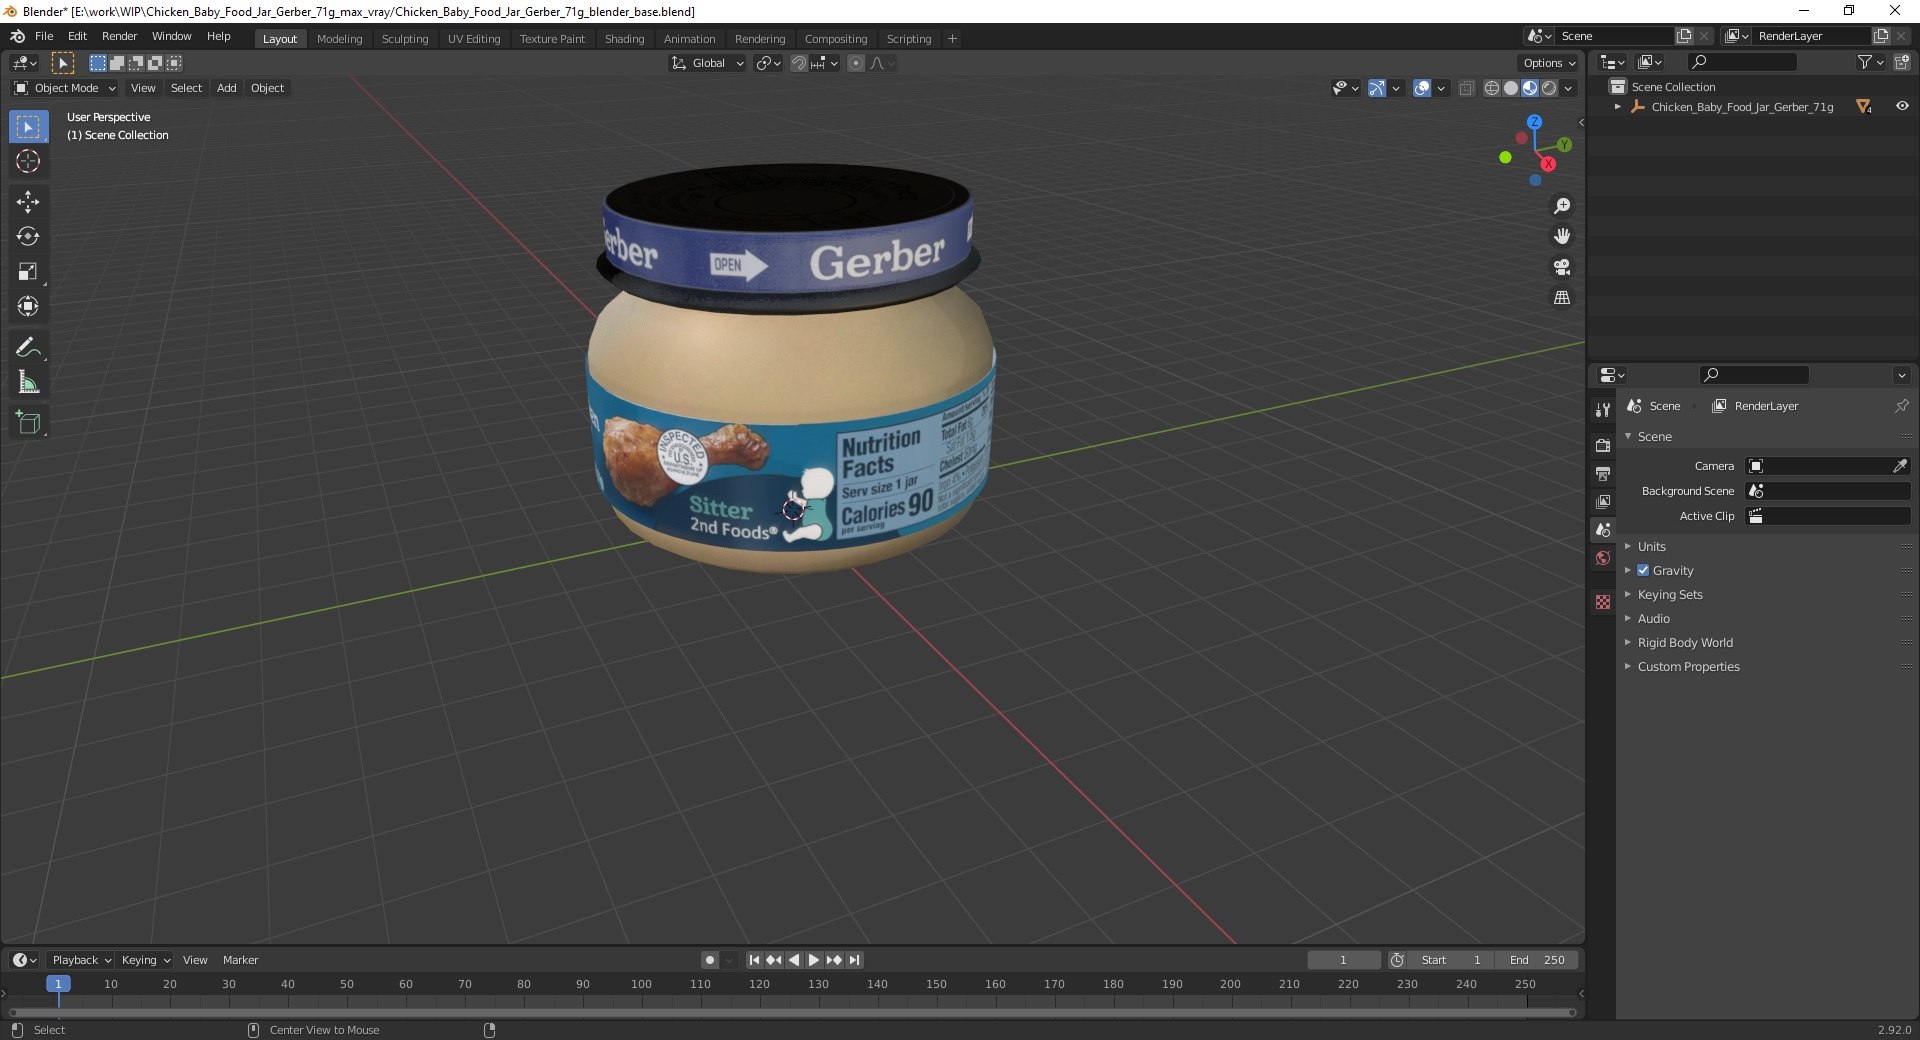This screenshot has width=1920, height=1040.
Task: Expand the Keying Sets panel
Action: (1669, 594)
